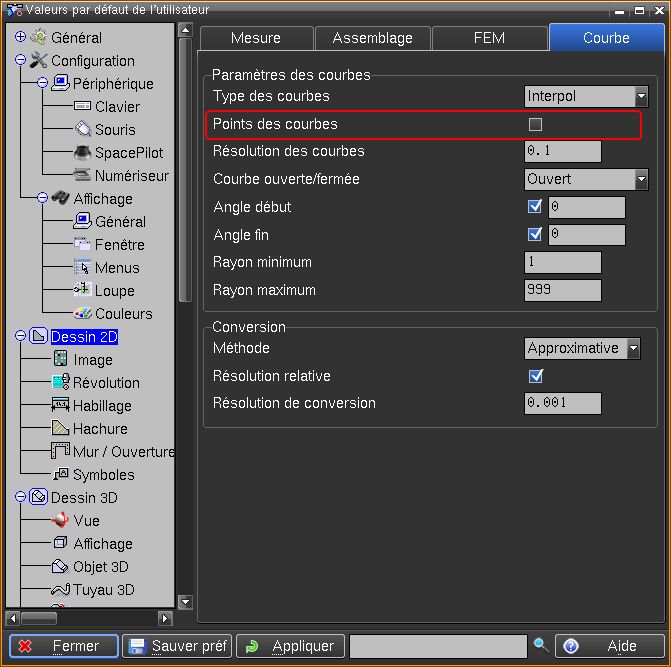Switch to the Mesure tab
671x667 pixels.
tap(256, 38)
